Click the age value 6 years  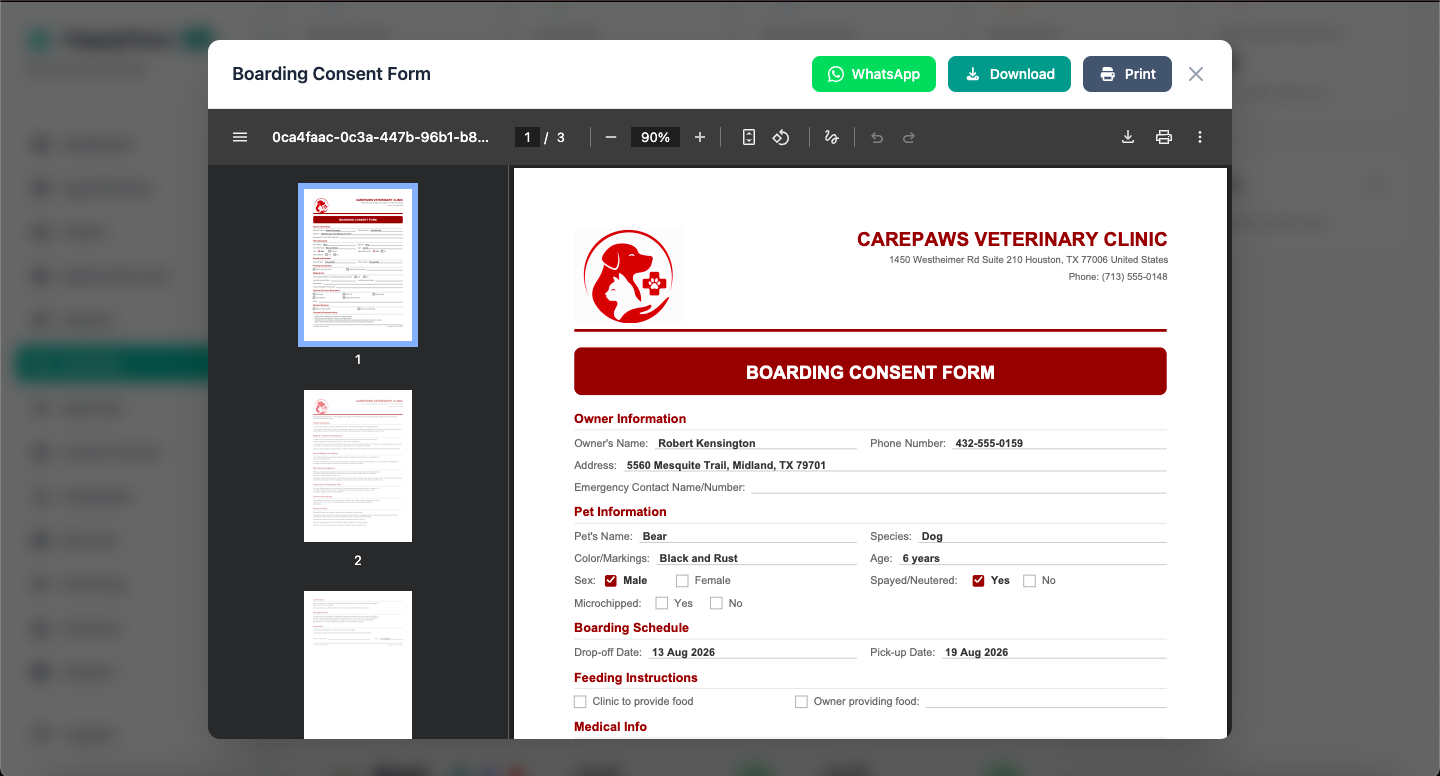point(921,558)
